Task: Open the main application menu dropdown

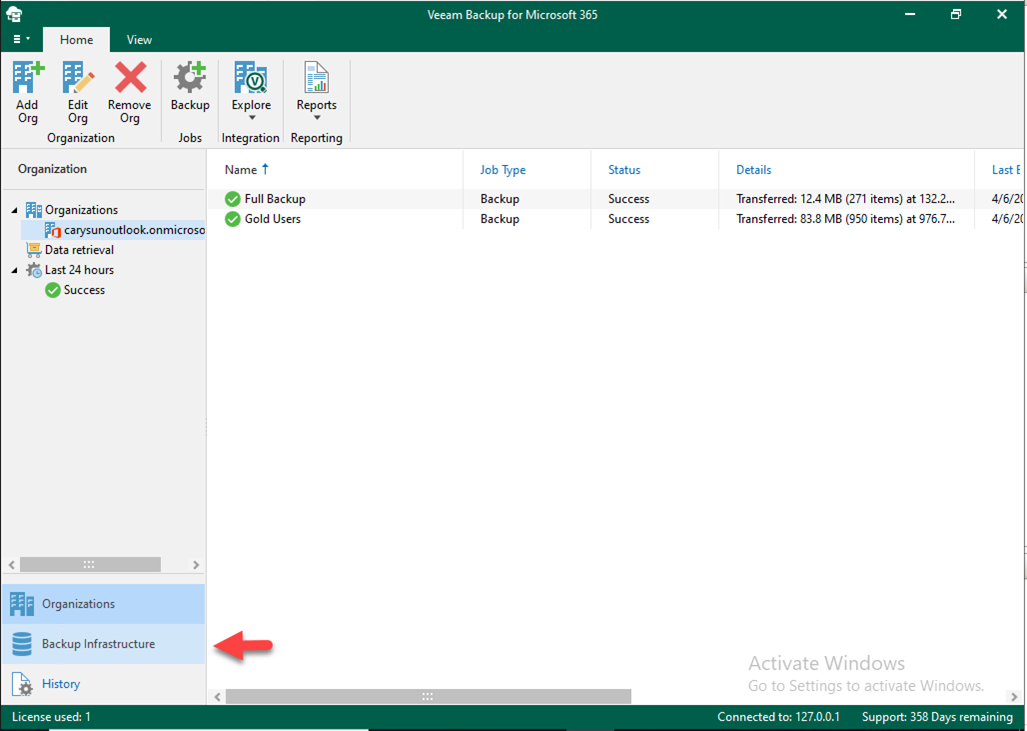Action: (21, 40)
